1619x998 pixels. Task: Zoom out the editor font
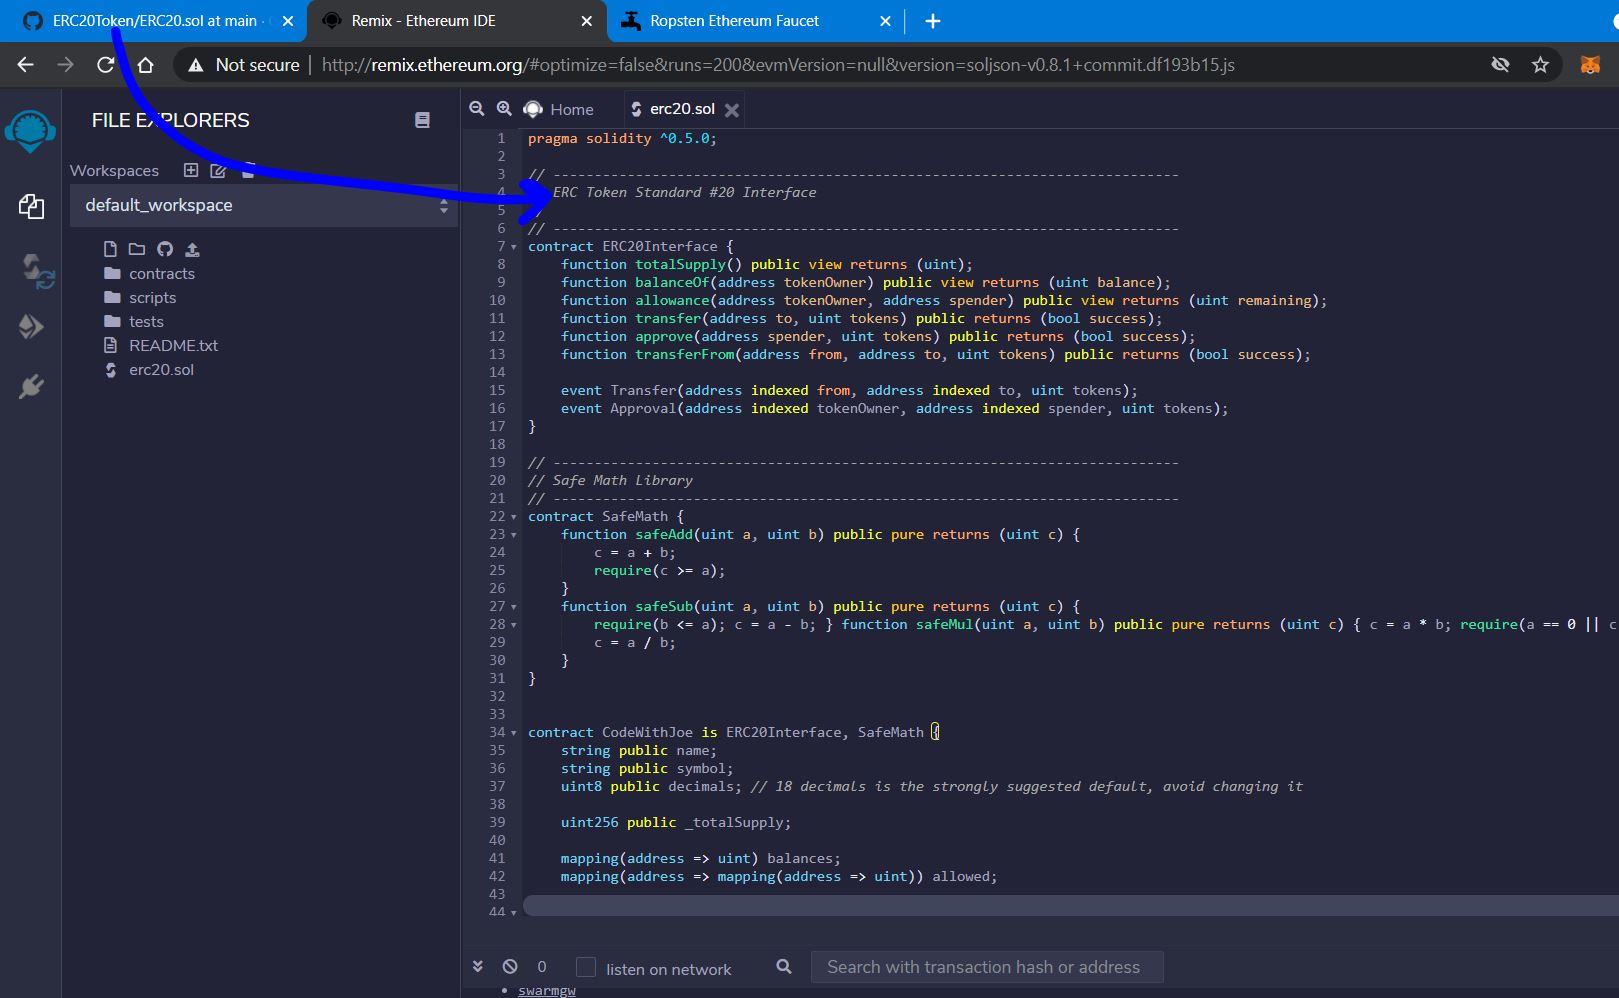pos(477,109)
